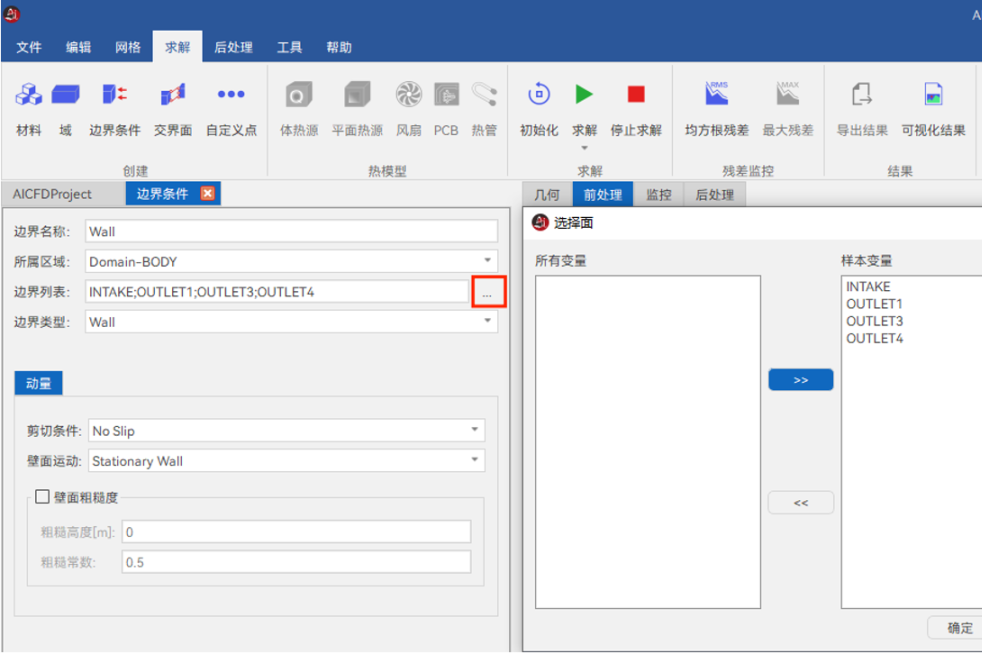Switch to the 求解 ribbon tab
This screenshot has height=653, width=982.
click(177, 47)
